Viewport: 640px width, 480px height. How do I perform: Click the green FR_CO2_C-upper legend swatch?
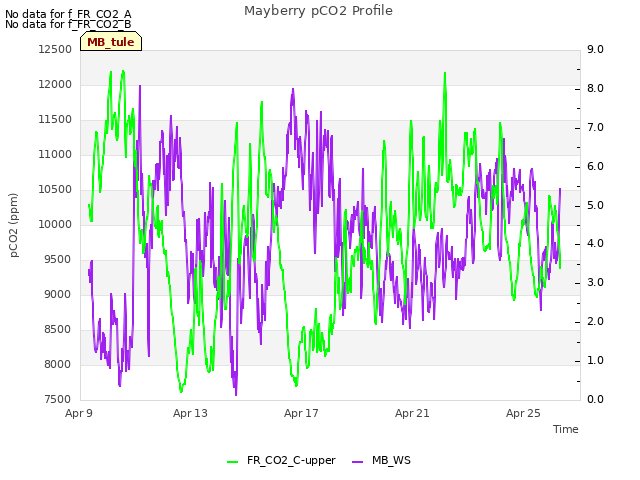tap(233, 462)
